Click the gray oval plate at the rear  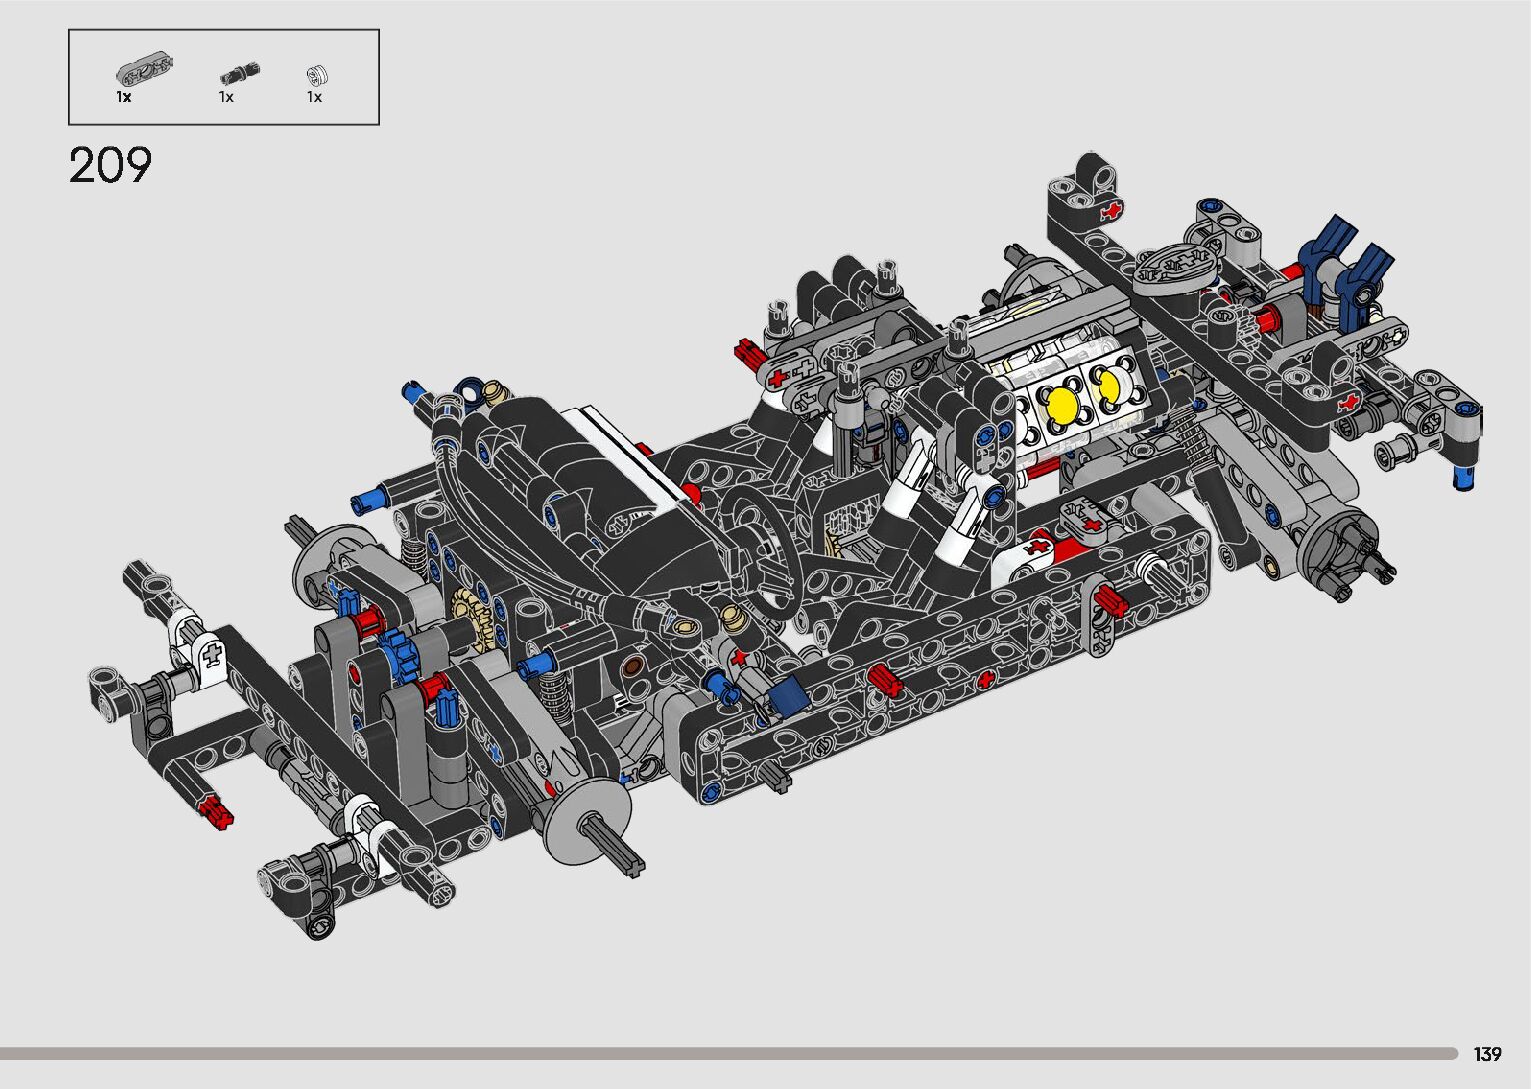[1176, 266]
